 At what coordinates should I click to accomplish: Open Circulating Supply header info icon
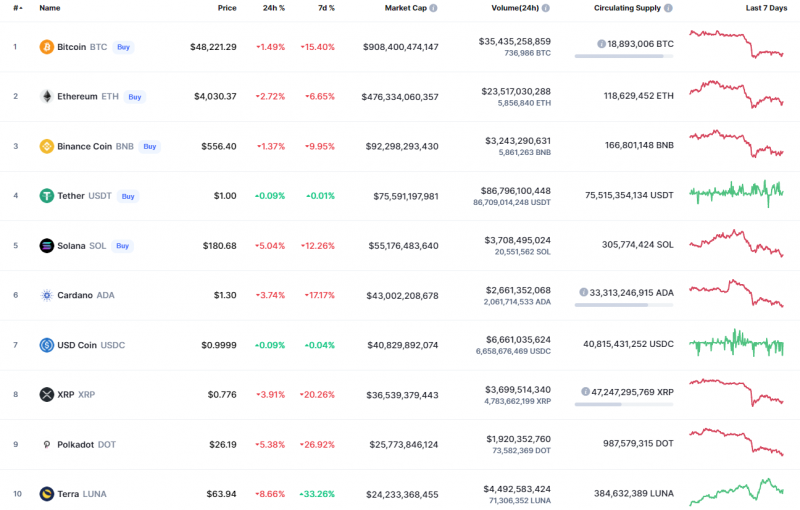point(668,8)
